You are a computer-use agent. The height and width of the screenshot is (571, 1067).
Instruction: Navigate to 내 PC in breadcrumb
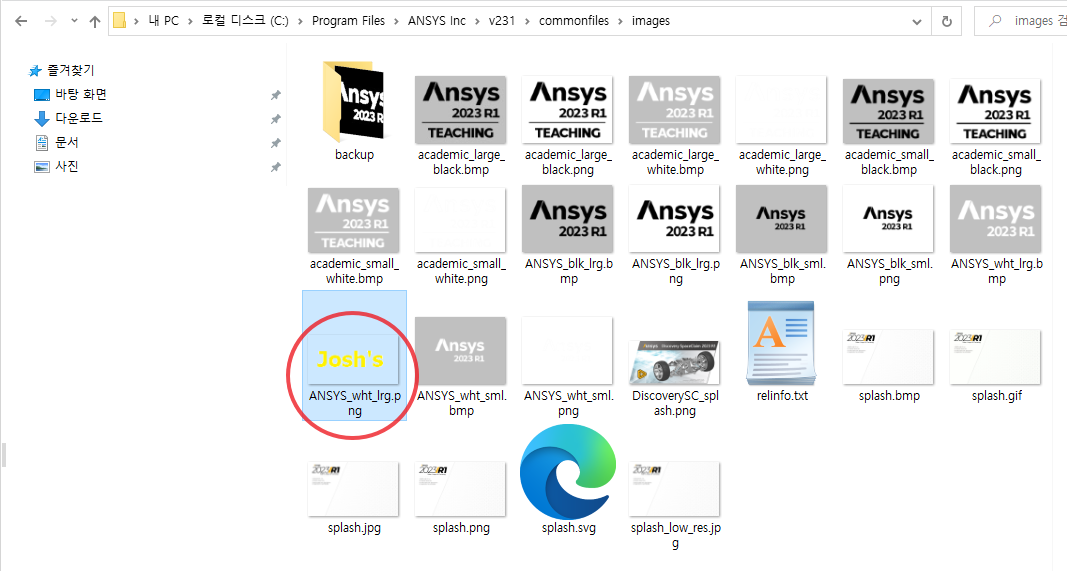pyautogui.click(x=163, y=21)
